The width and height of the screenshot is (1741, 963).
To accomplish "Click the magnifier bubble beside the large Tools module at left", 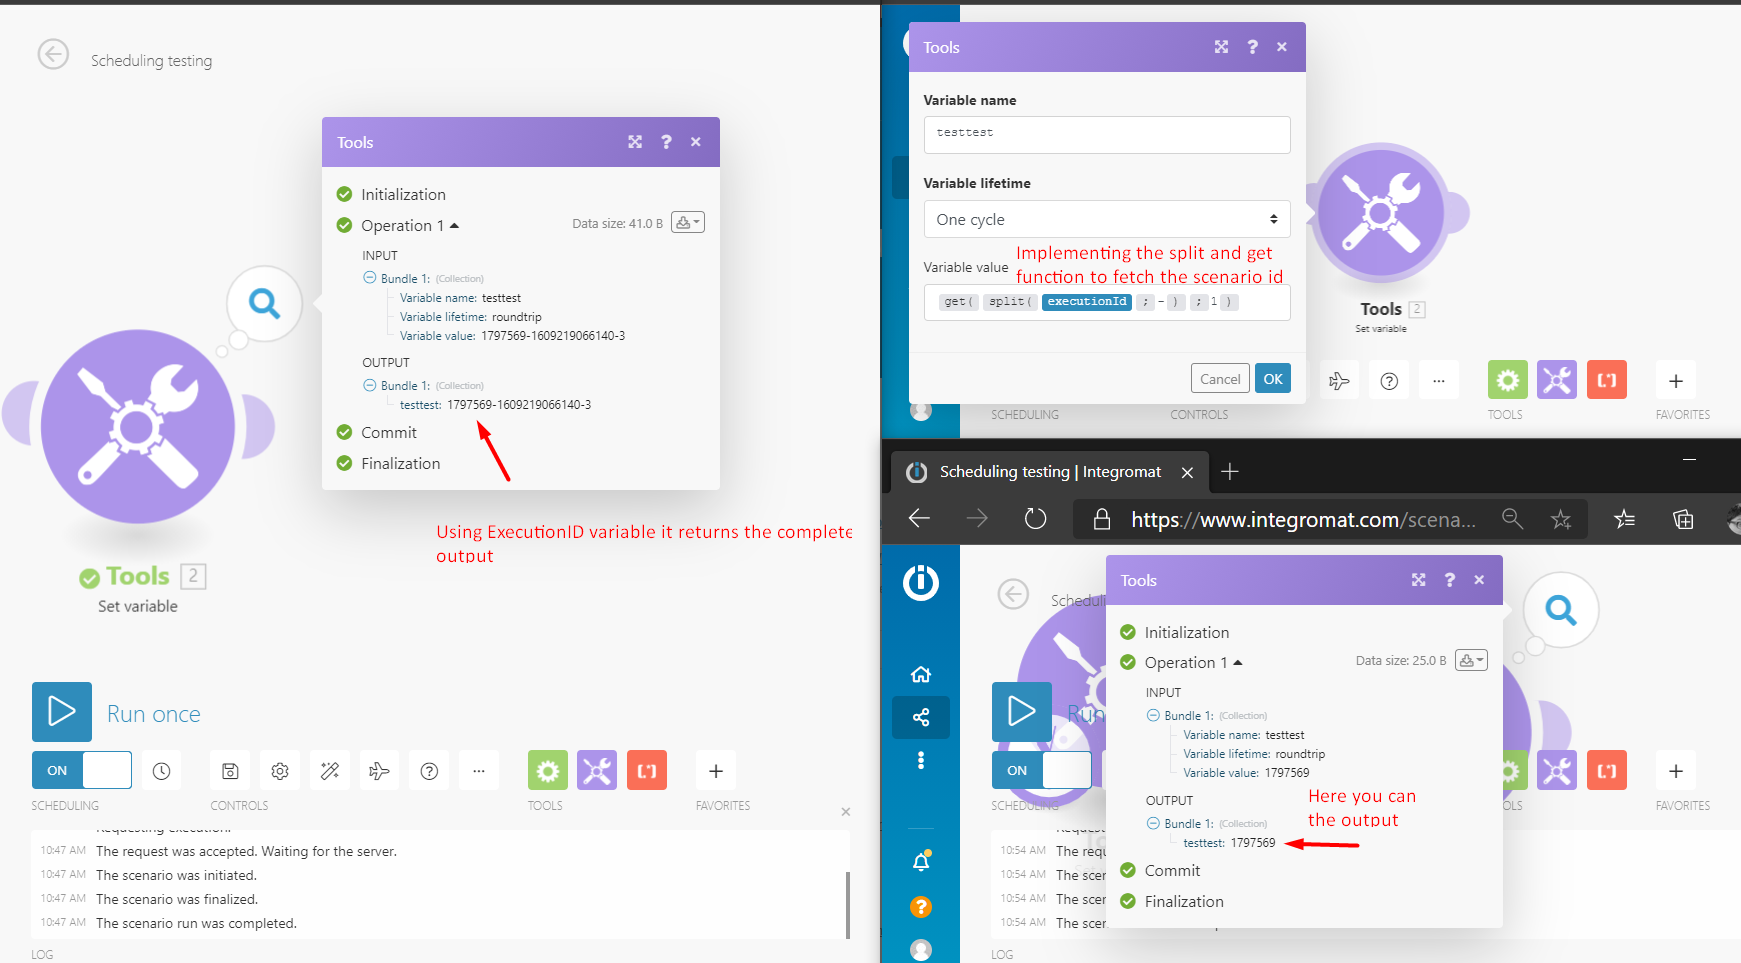I will coord(264,303).
